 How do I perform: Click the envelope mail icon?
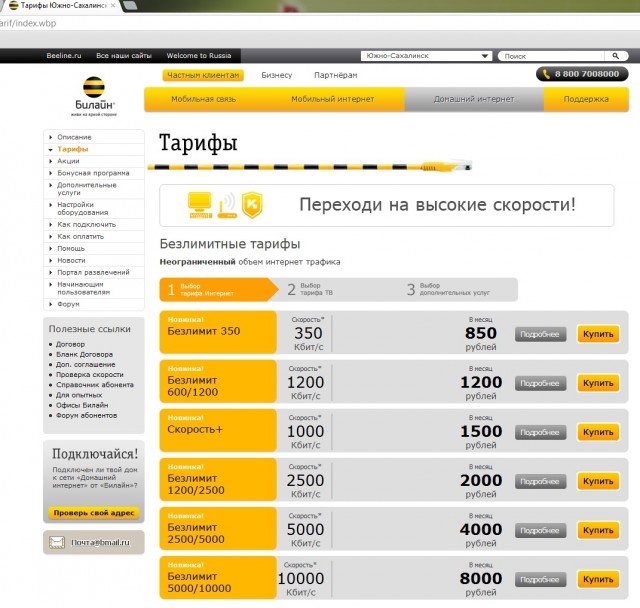pos(57,542)
